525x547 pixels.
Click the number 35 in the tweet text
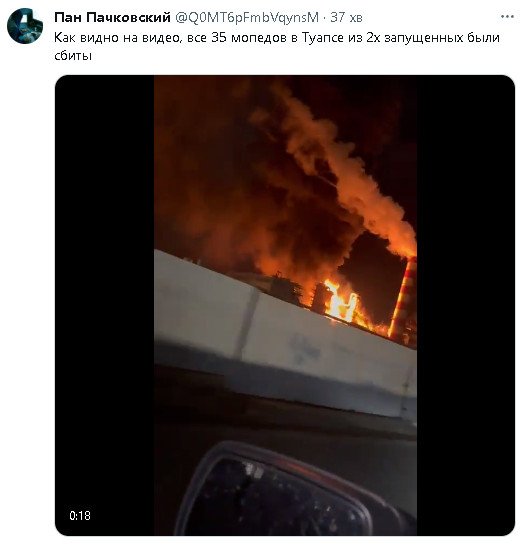coord(219,38)
